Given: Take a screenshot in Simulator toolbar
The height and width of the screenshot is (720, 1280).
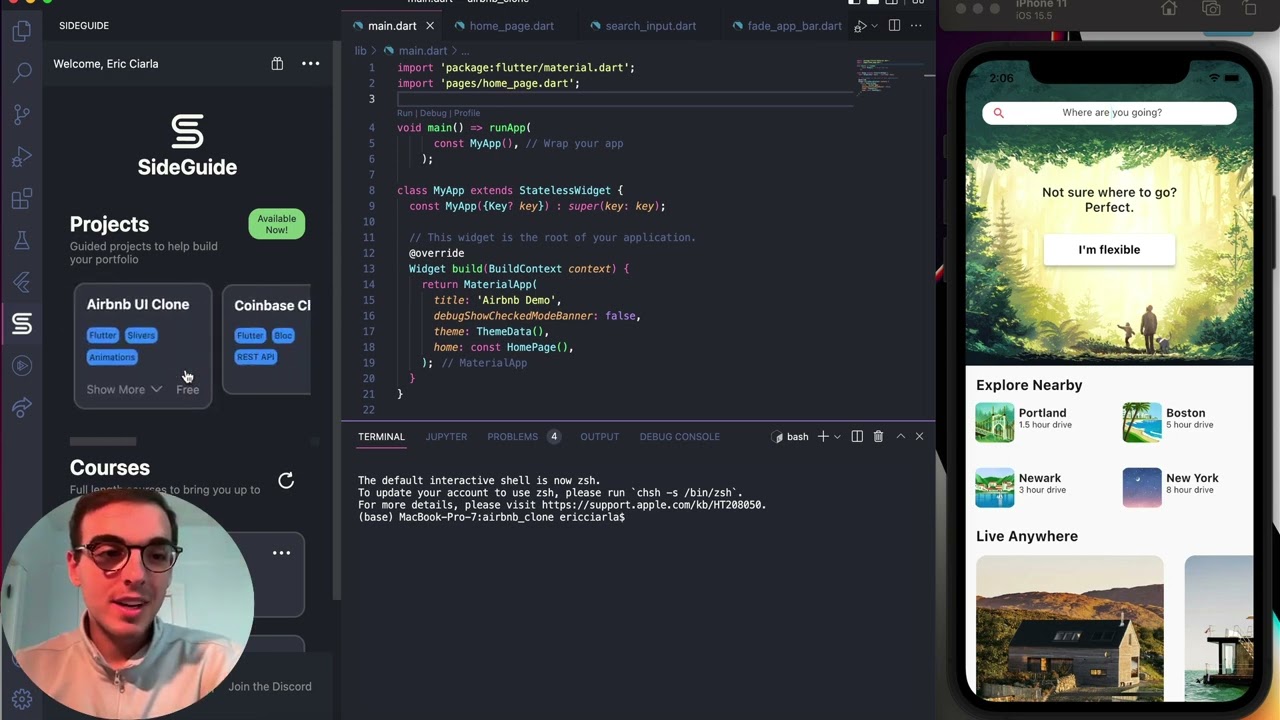Looking at the screenshot, I should 1211,9.
